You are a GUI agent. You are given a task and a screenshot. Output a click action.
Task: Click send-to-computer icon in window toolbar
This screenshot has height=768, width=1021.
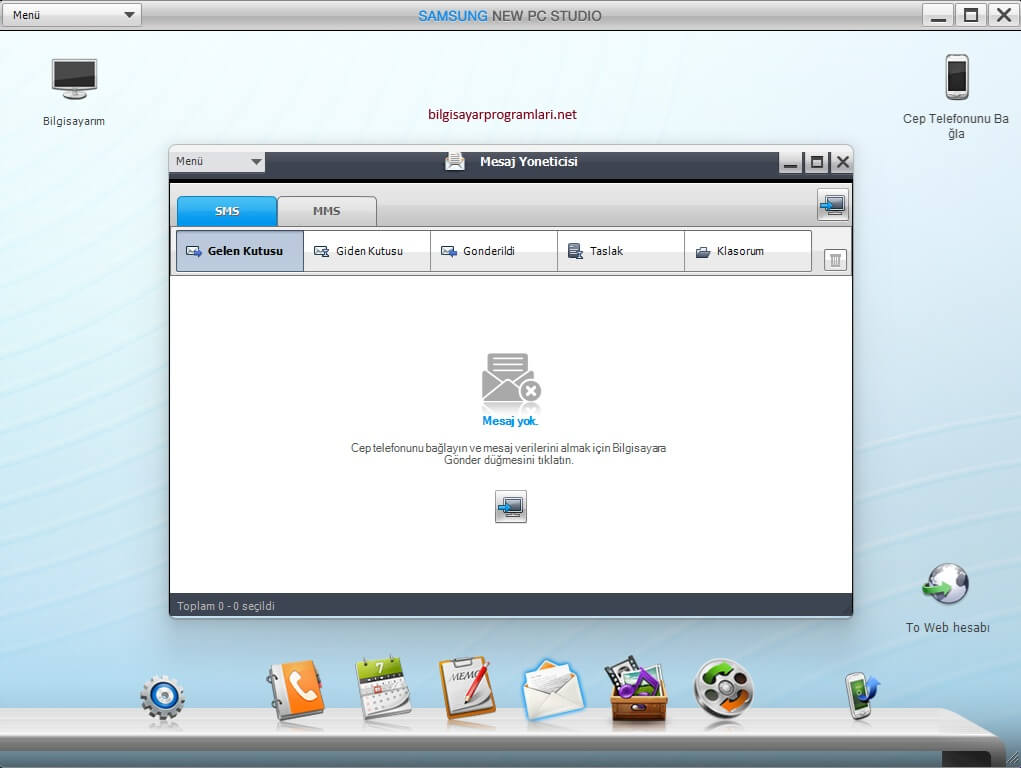pos(833,205)
